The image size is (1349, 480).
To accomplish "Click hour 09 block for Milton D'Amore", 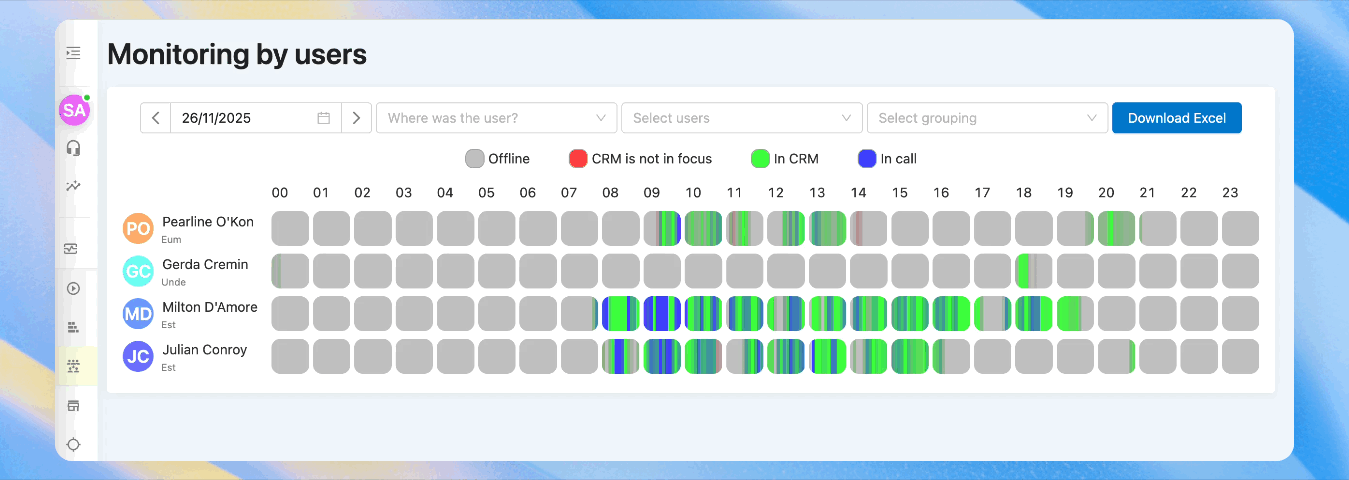I will (x=662, y=314).
